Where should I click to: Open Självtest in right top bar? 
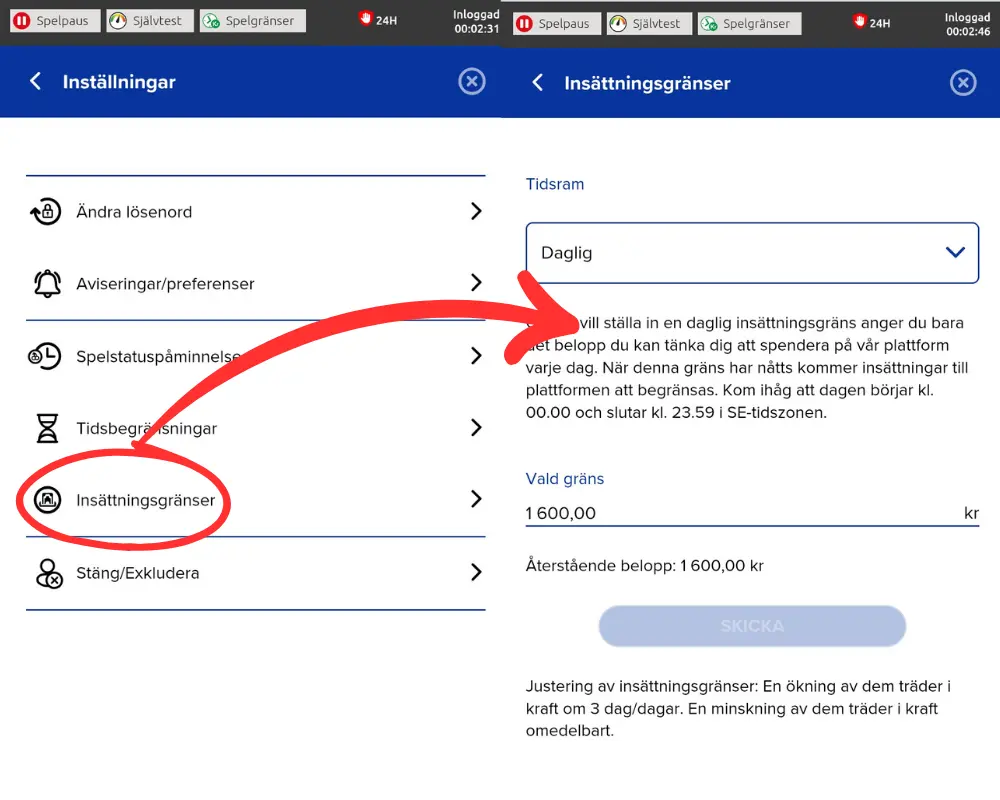649,24
